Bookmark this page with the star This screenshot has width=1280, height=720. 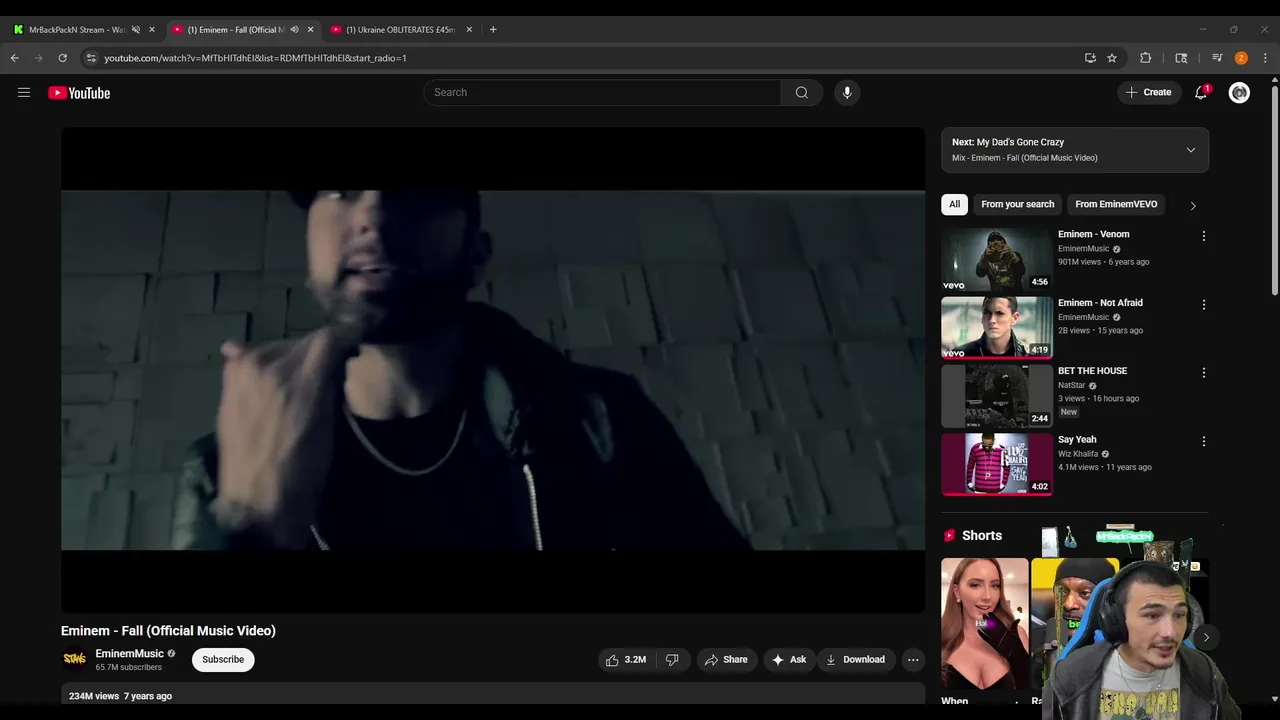(1112, 58)
